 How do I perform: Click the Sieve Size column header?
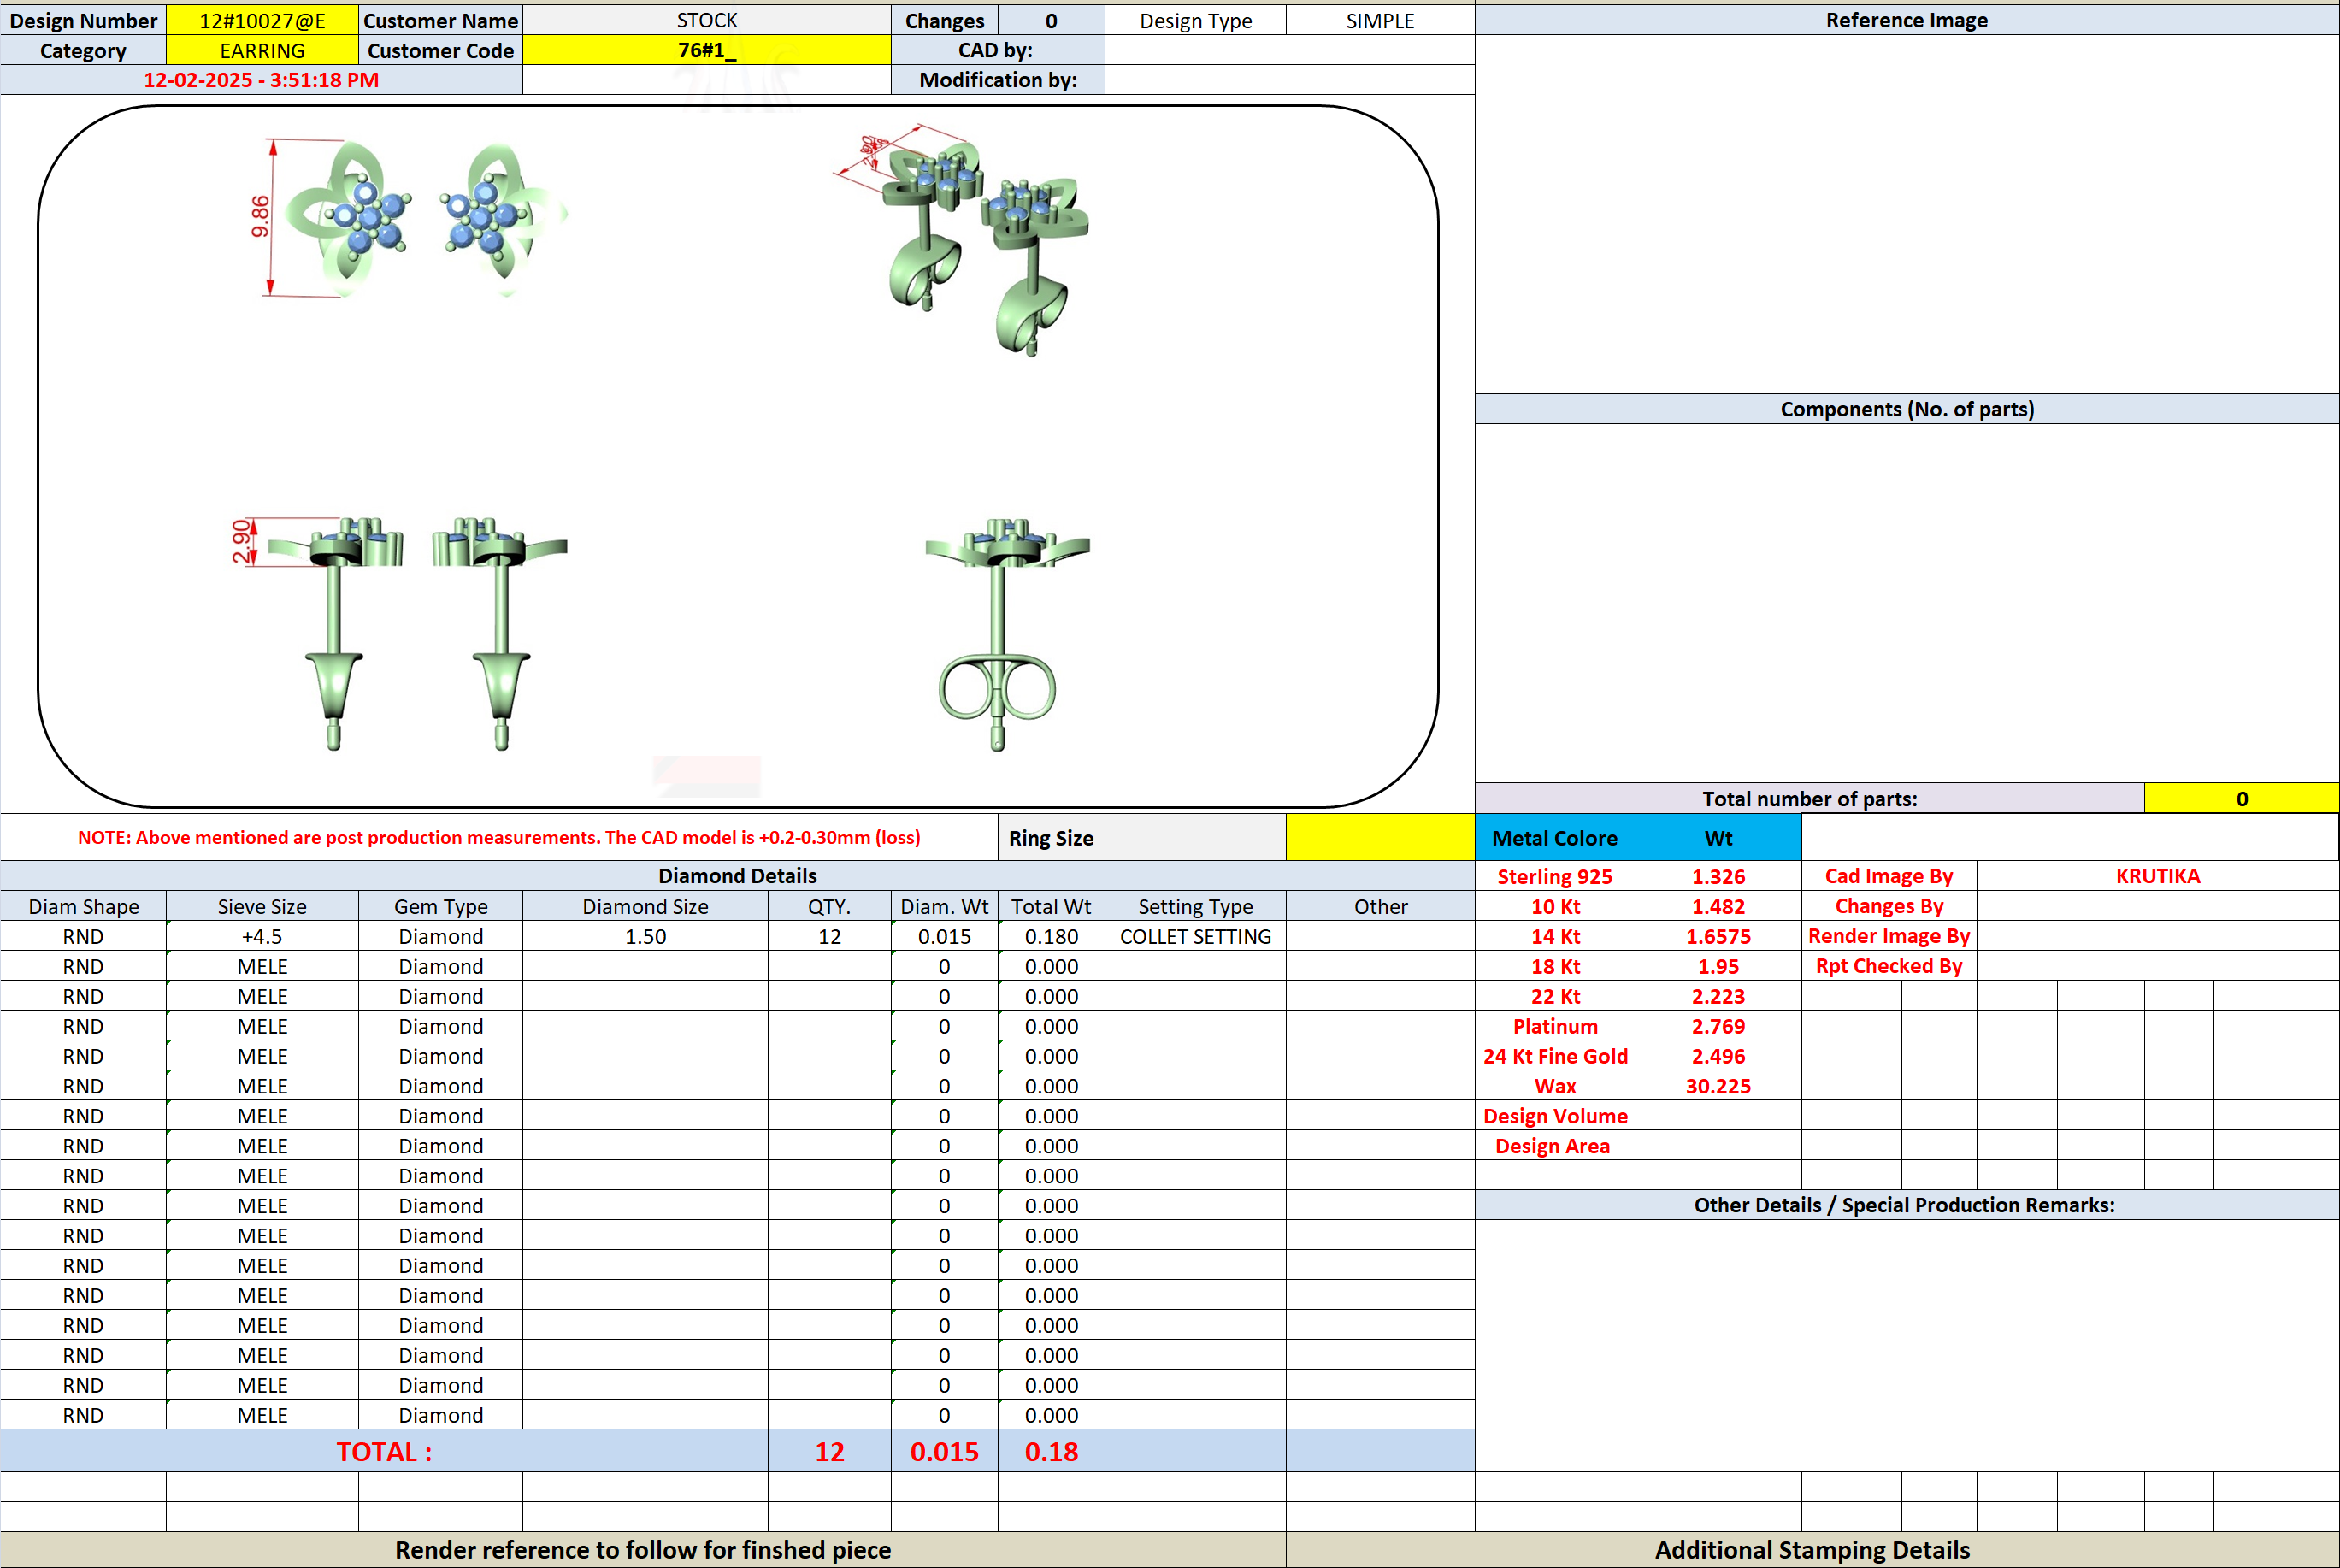click(x=262, y=906)
